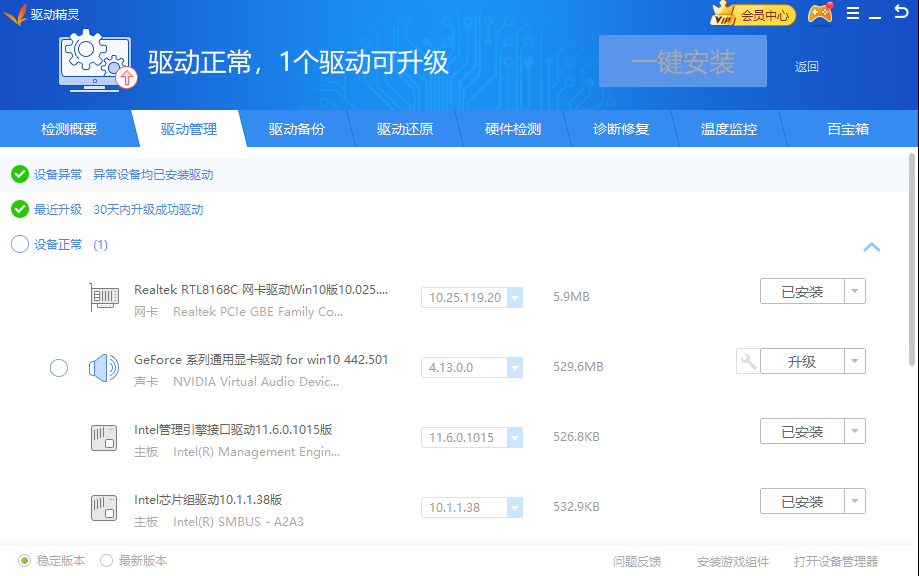Open the hamburger main menu icon

pyautogui.click(x=853, y=13)
